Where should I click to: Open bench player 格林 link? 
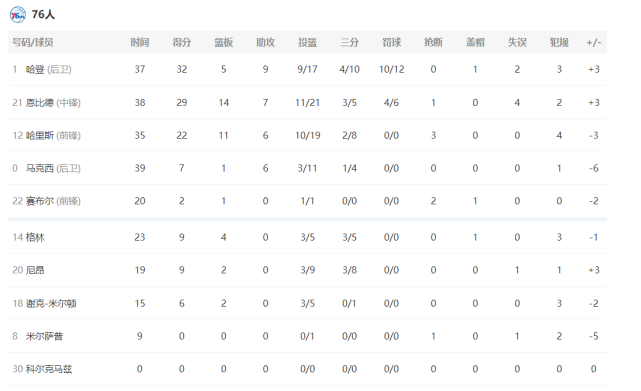click(35, 237)
